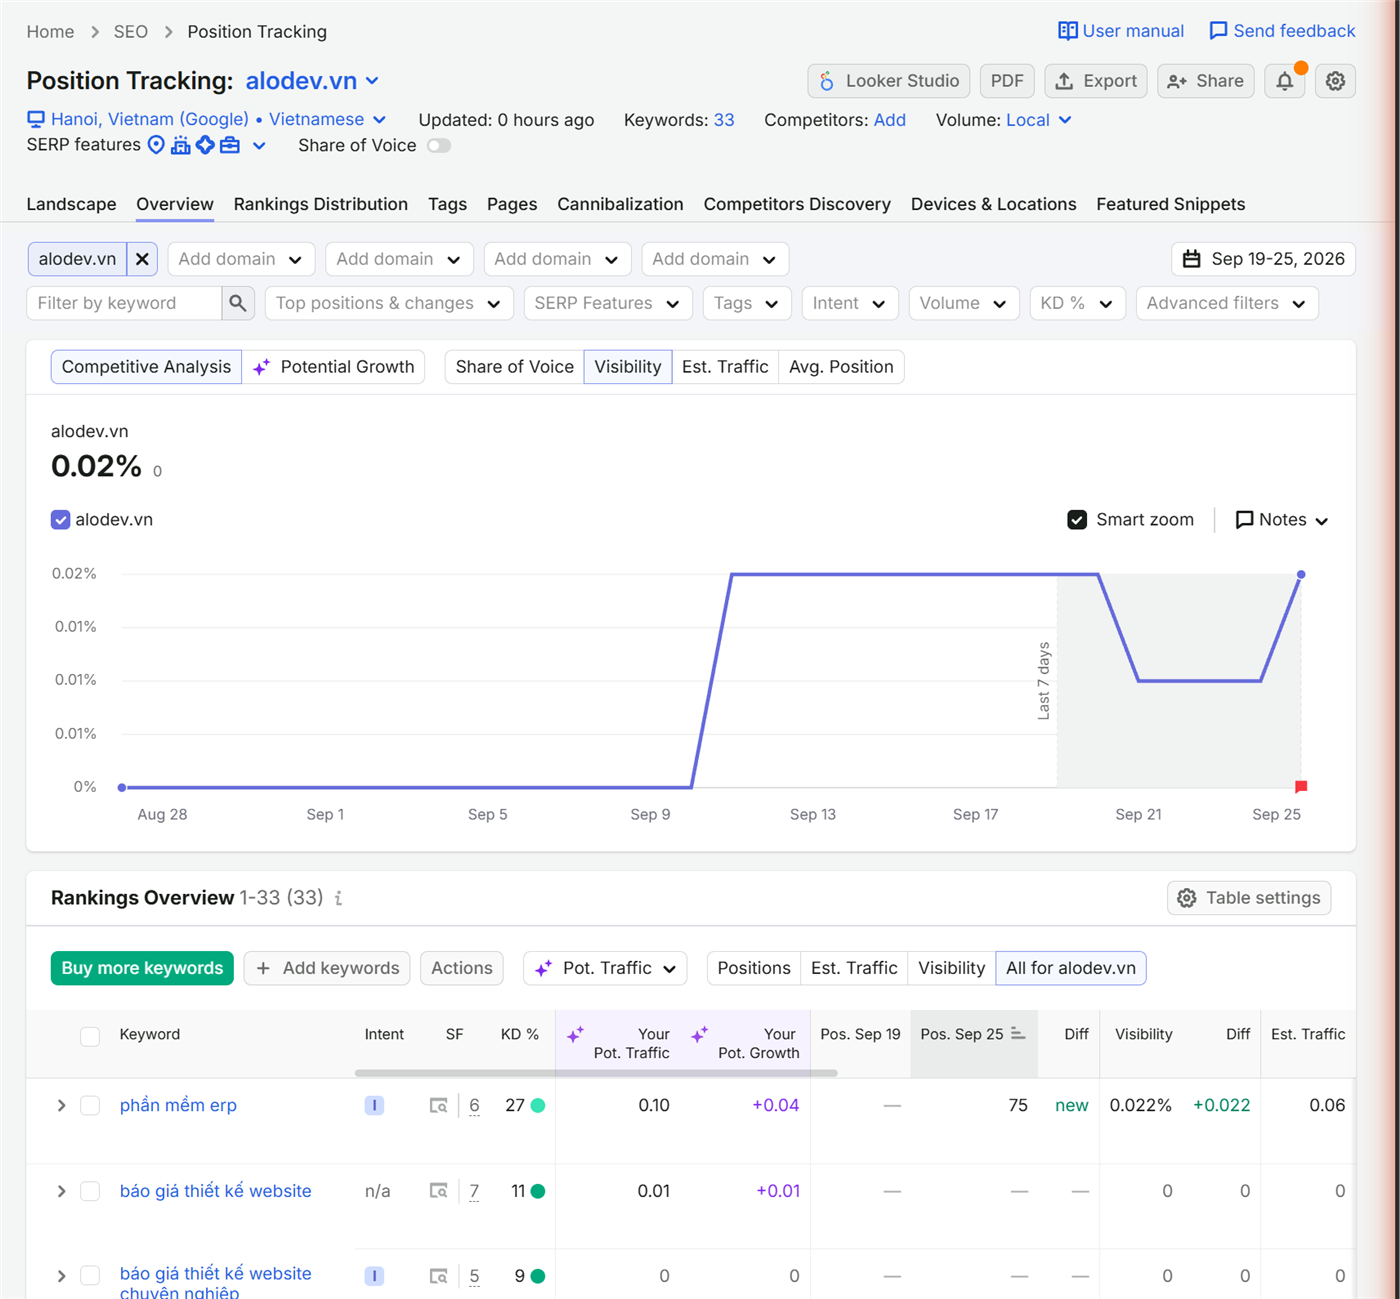Open SERP Features filter dropdown

(608, 303)
